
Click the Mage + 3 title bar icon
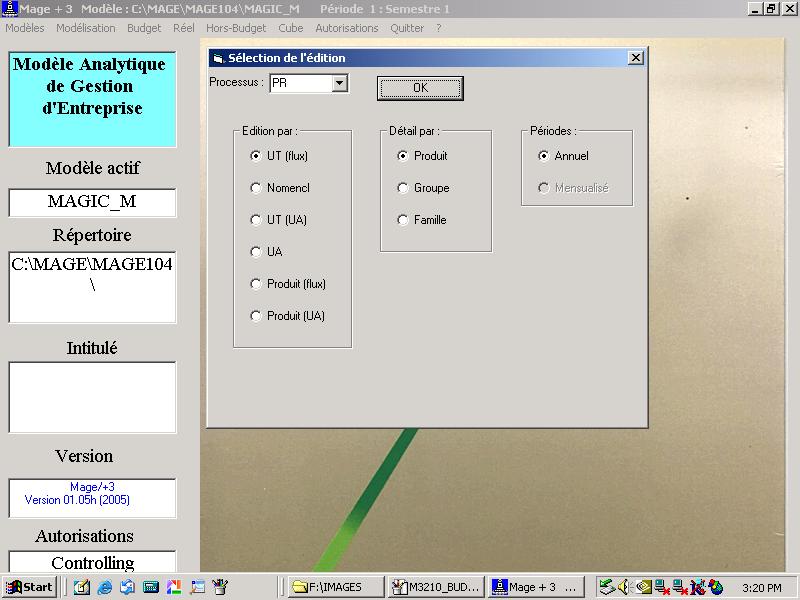tap(9, 9)
